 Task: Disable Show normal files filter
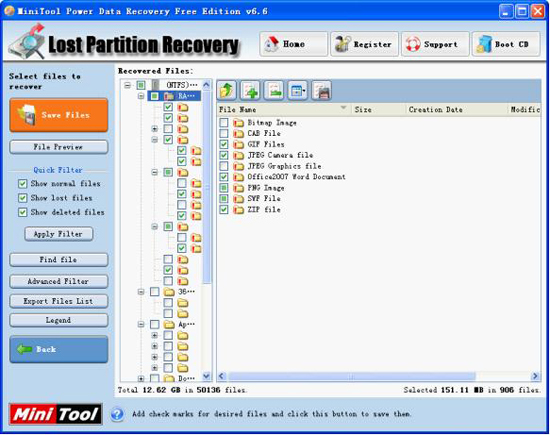point(22,184)
